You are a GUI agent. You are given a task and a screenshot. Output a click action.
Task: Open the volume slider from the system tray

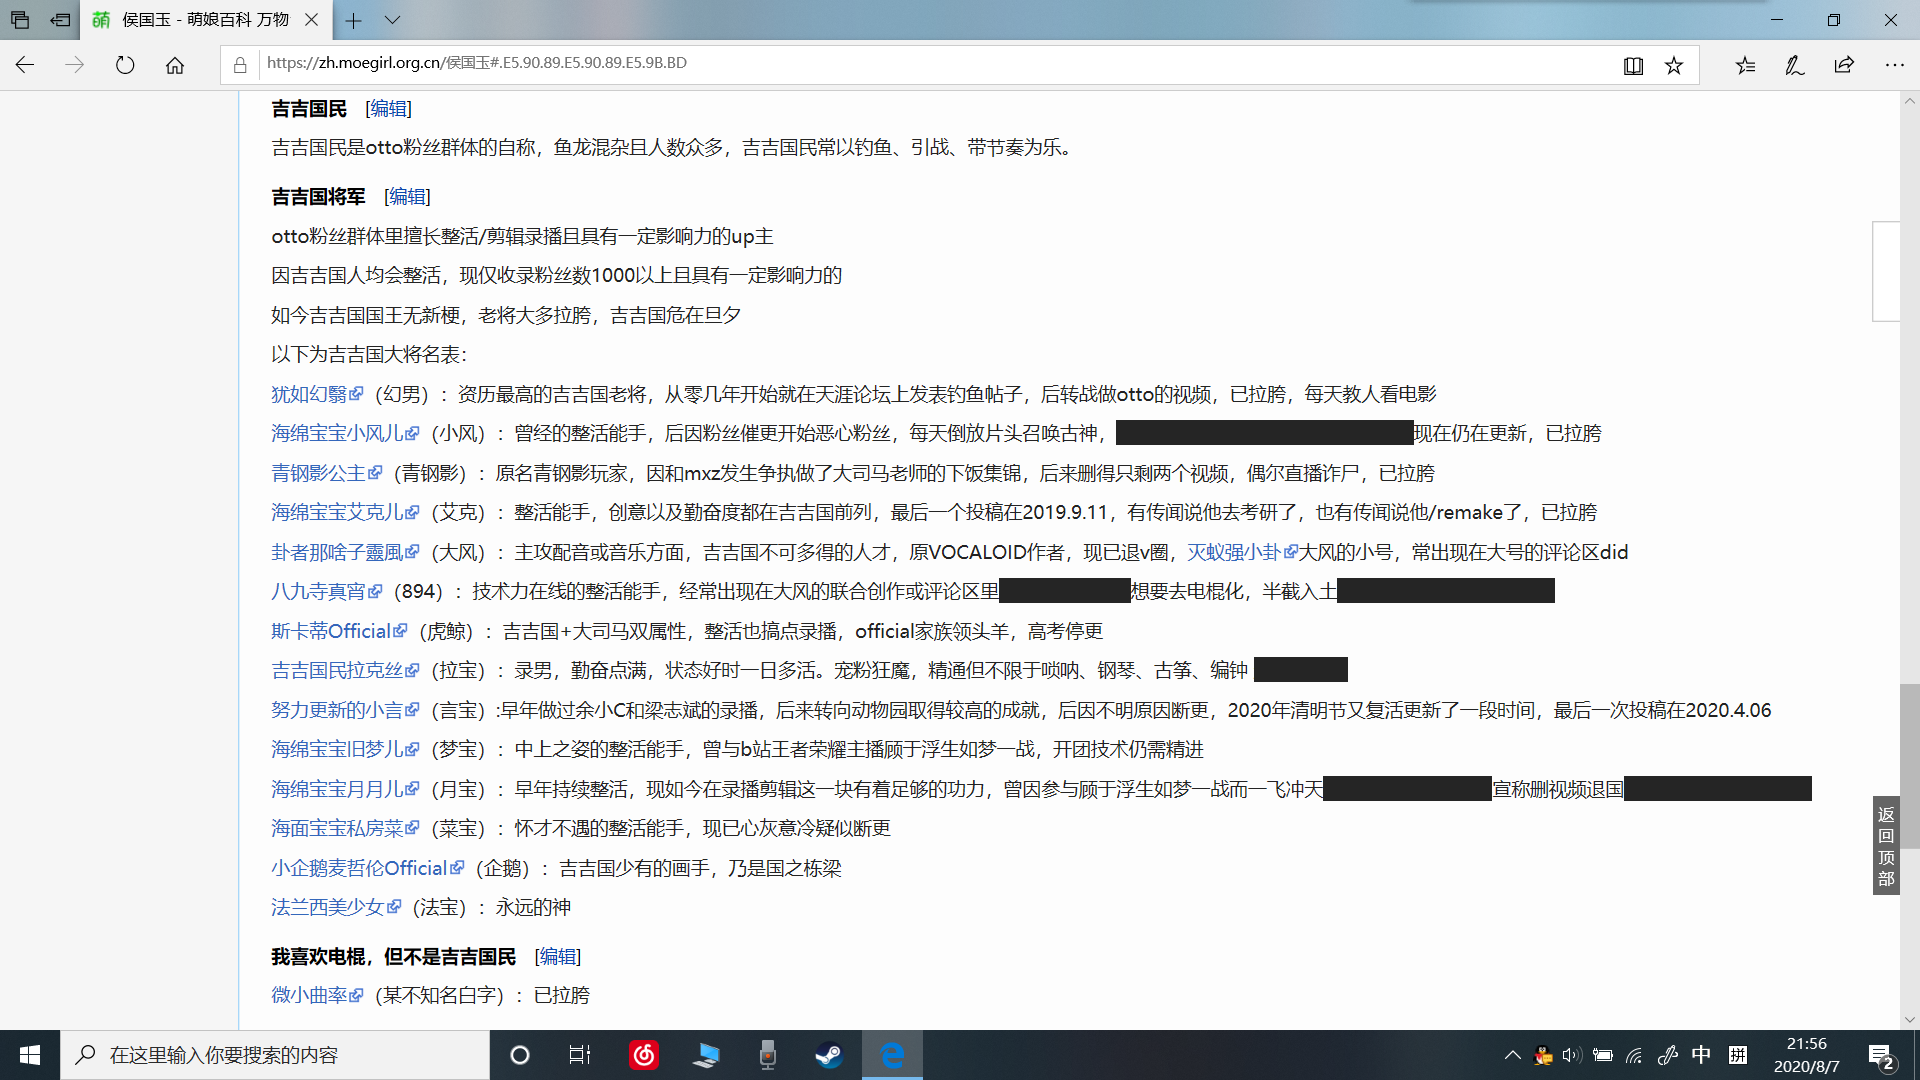click(1570, 1055)
